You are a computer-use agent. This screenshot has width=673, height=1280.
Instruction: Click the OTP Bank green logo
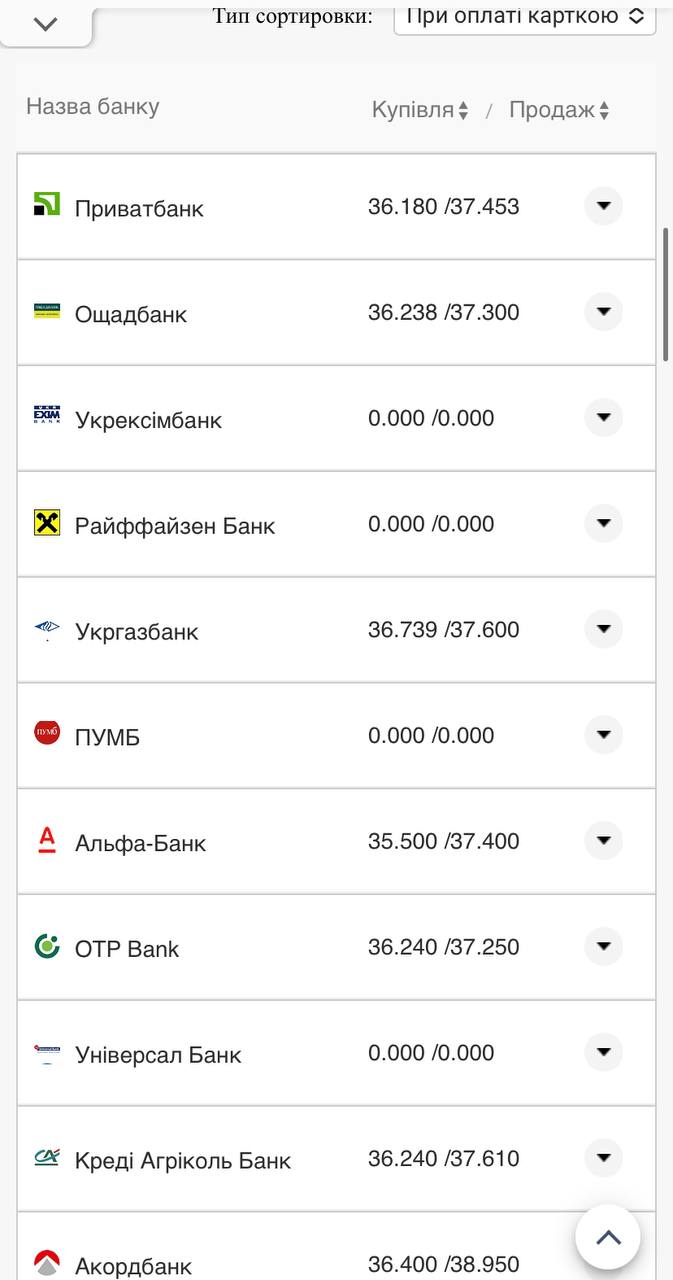tap(47, 945)
